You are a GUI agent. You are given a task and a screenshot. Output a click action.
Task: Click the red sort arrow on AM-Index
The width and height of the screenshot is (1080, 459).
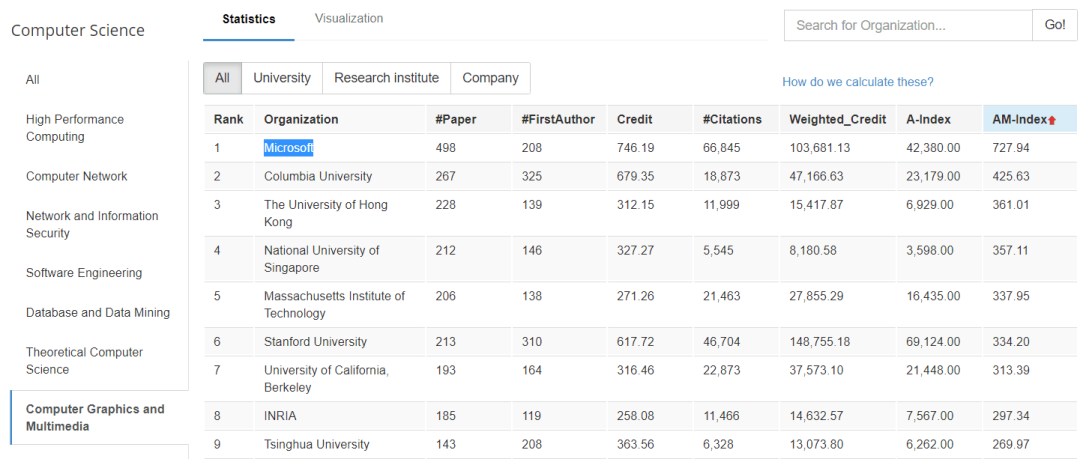tap(1052, 120)
